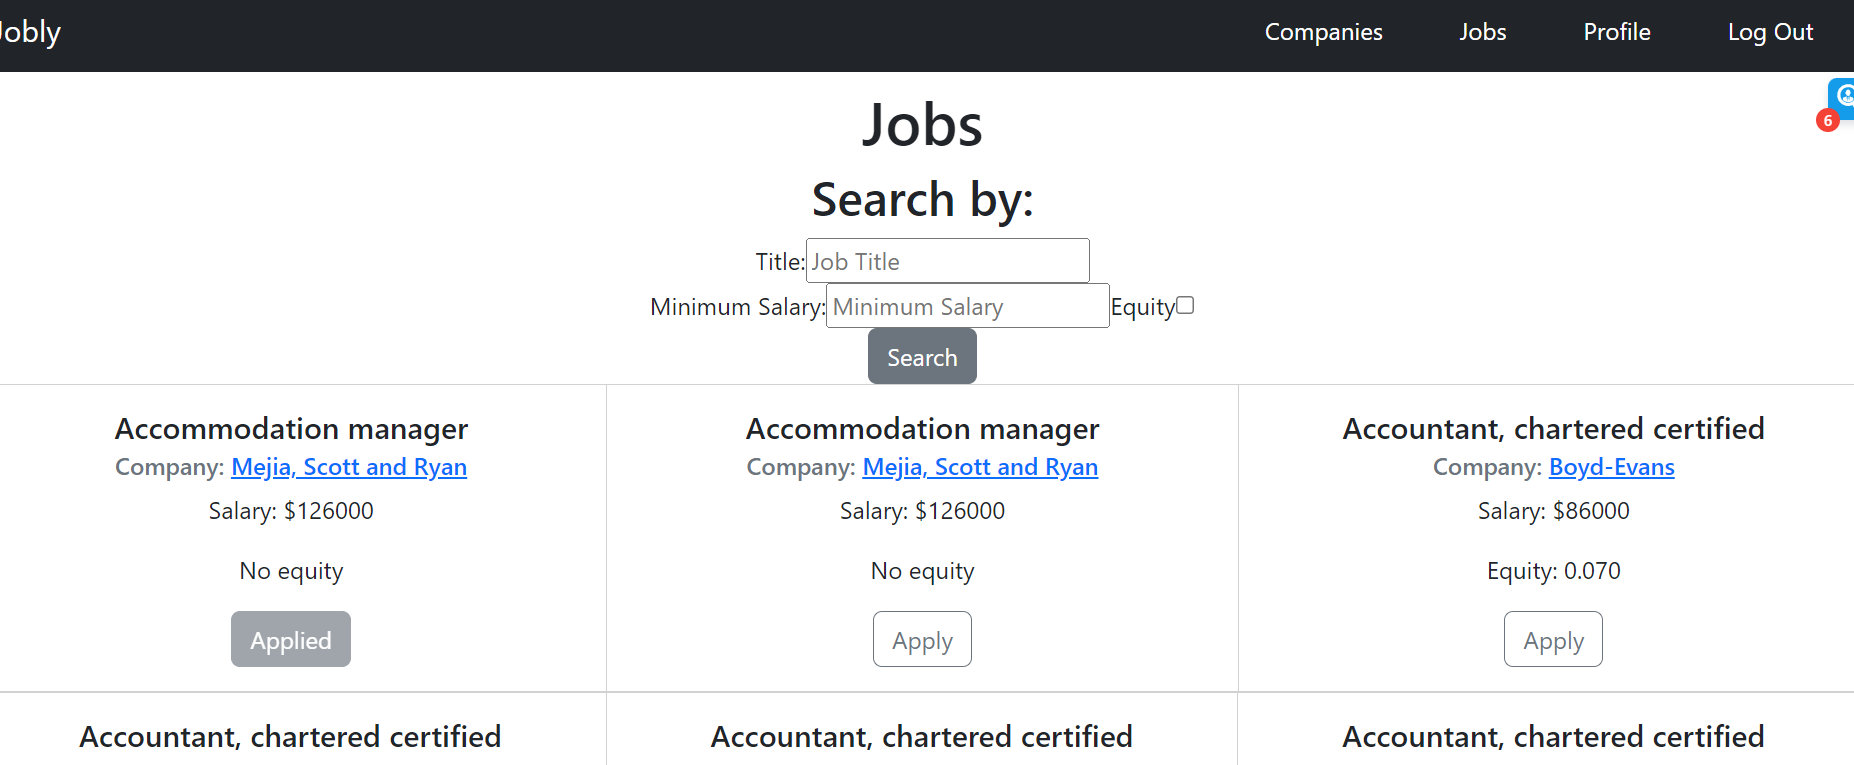Go to the Jobs nav item
Image resolution: width=1854 pixels, height=765 pixels.
click(1482, 33)
